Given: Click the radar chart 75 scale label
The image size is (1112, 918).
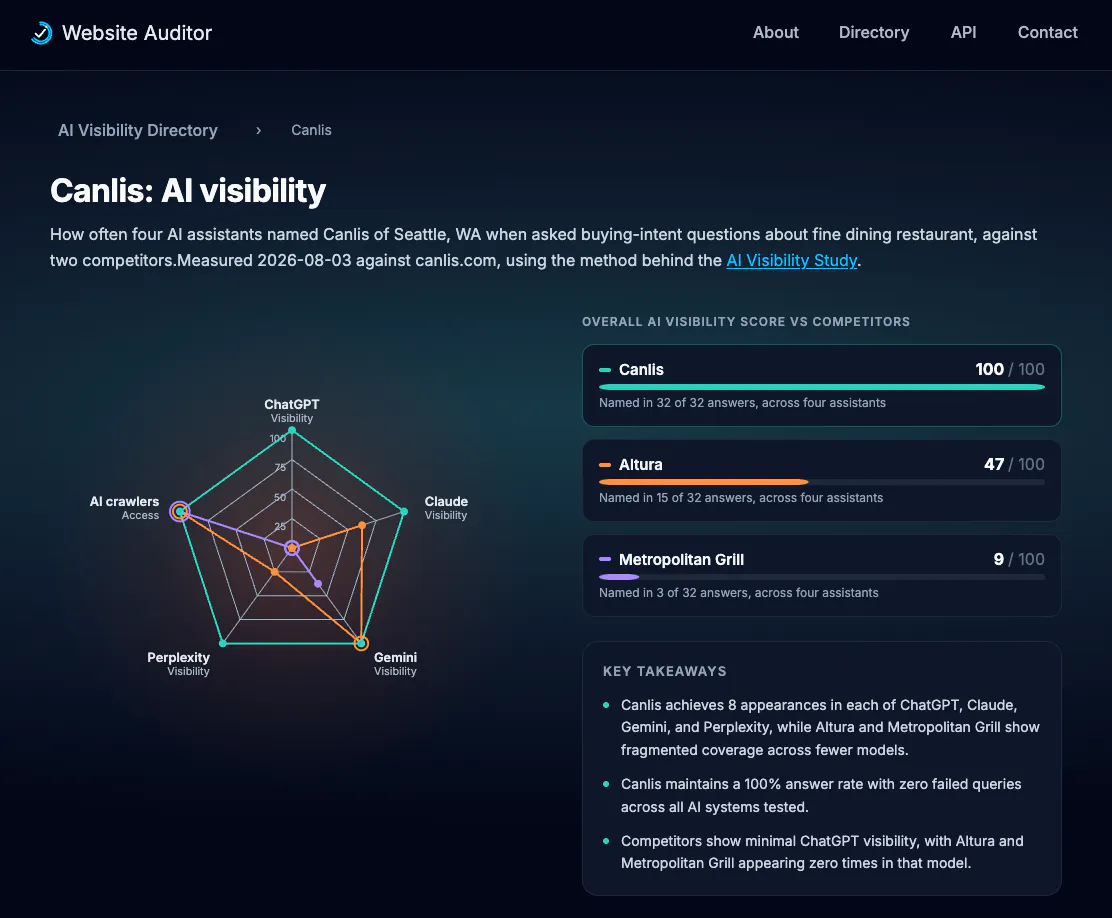Looking at the screenshot, I should click(x=280, y=468).
